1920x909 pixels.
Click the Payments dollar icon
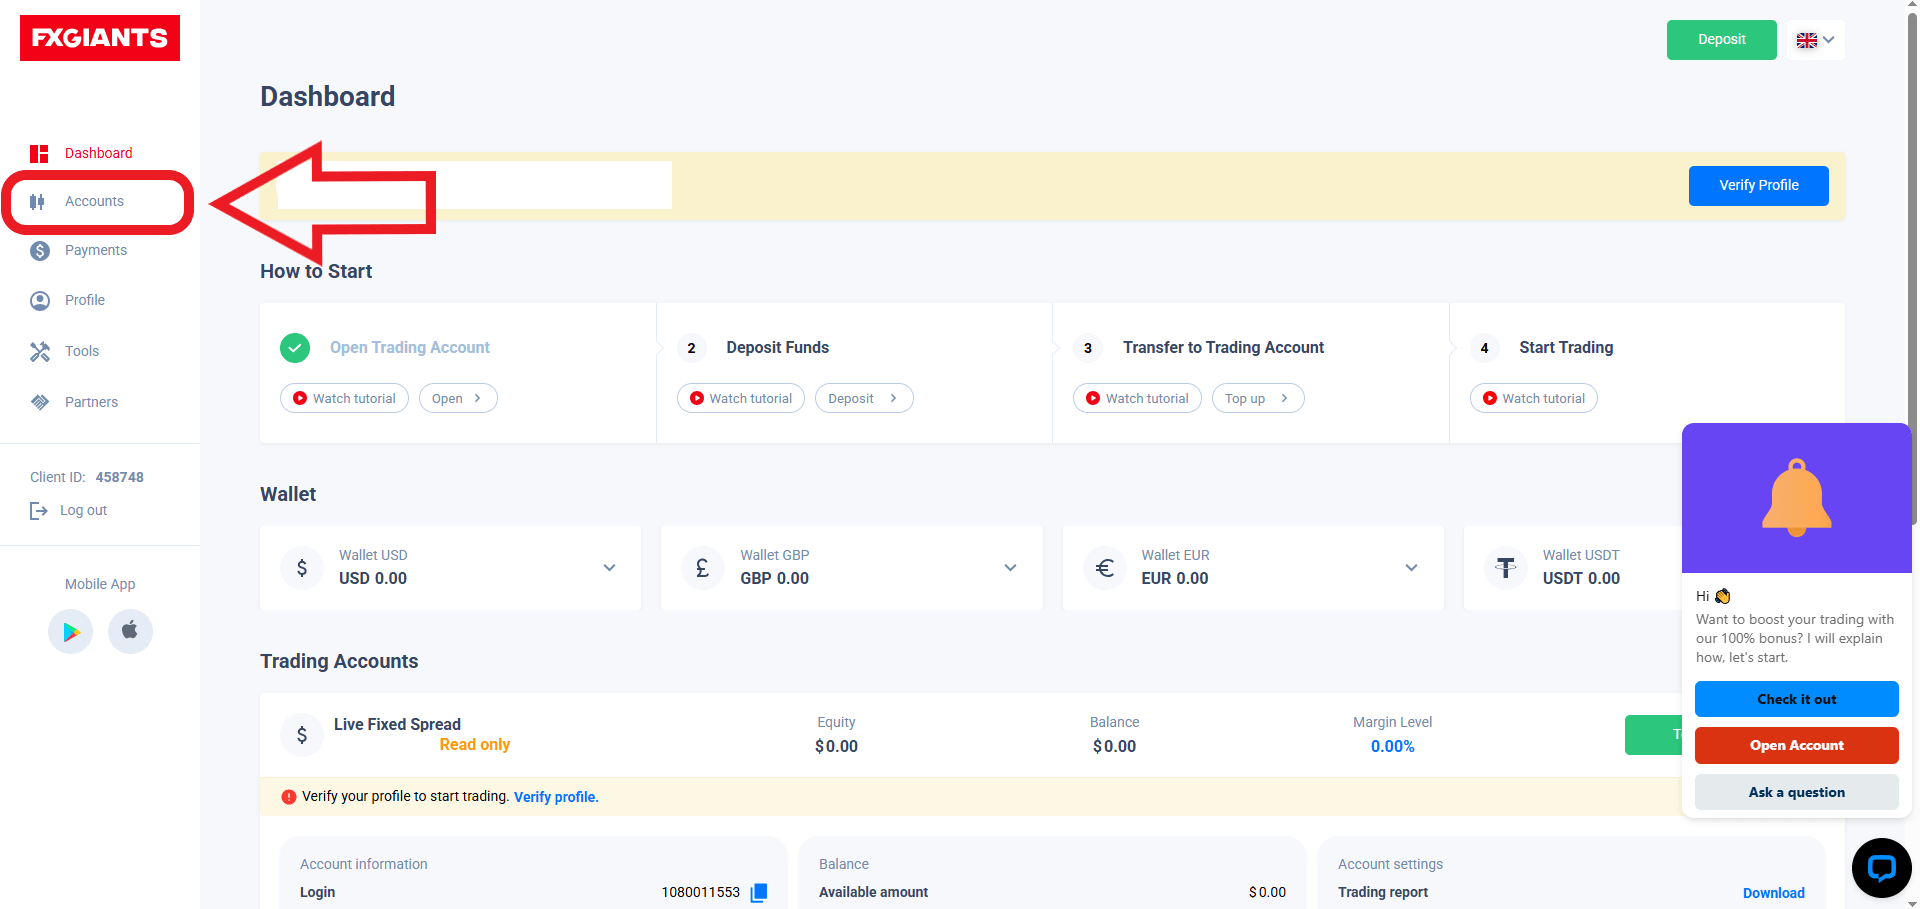40,251
